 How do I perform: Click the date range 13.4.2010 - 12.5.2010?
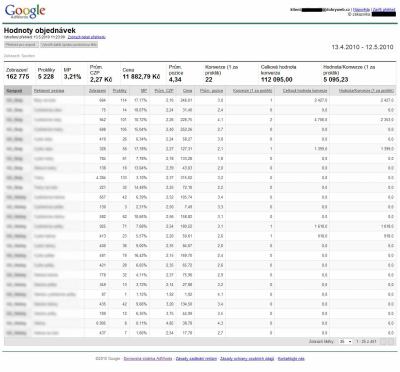point(362,47)
